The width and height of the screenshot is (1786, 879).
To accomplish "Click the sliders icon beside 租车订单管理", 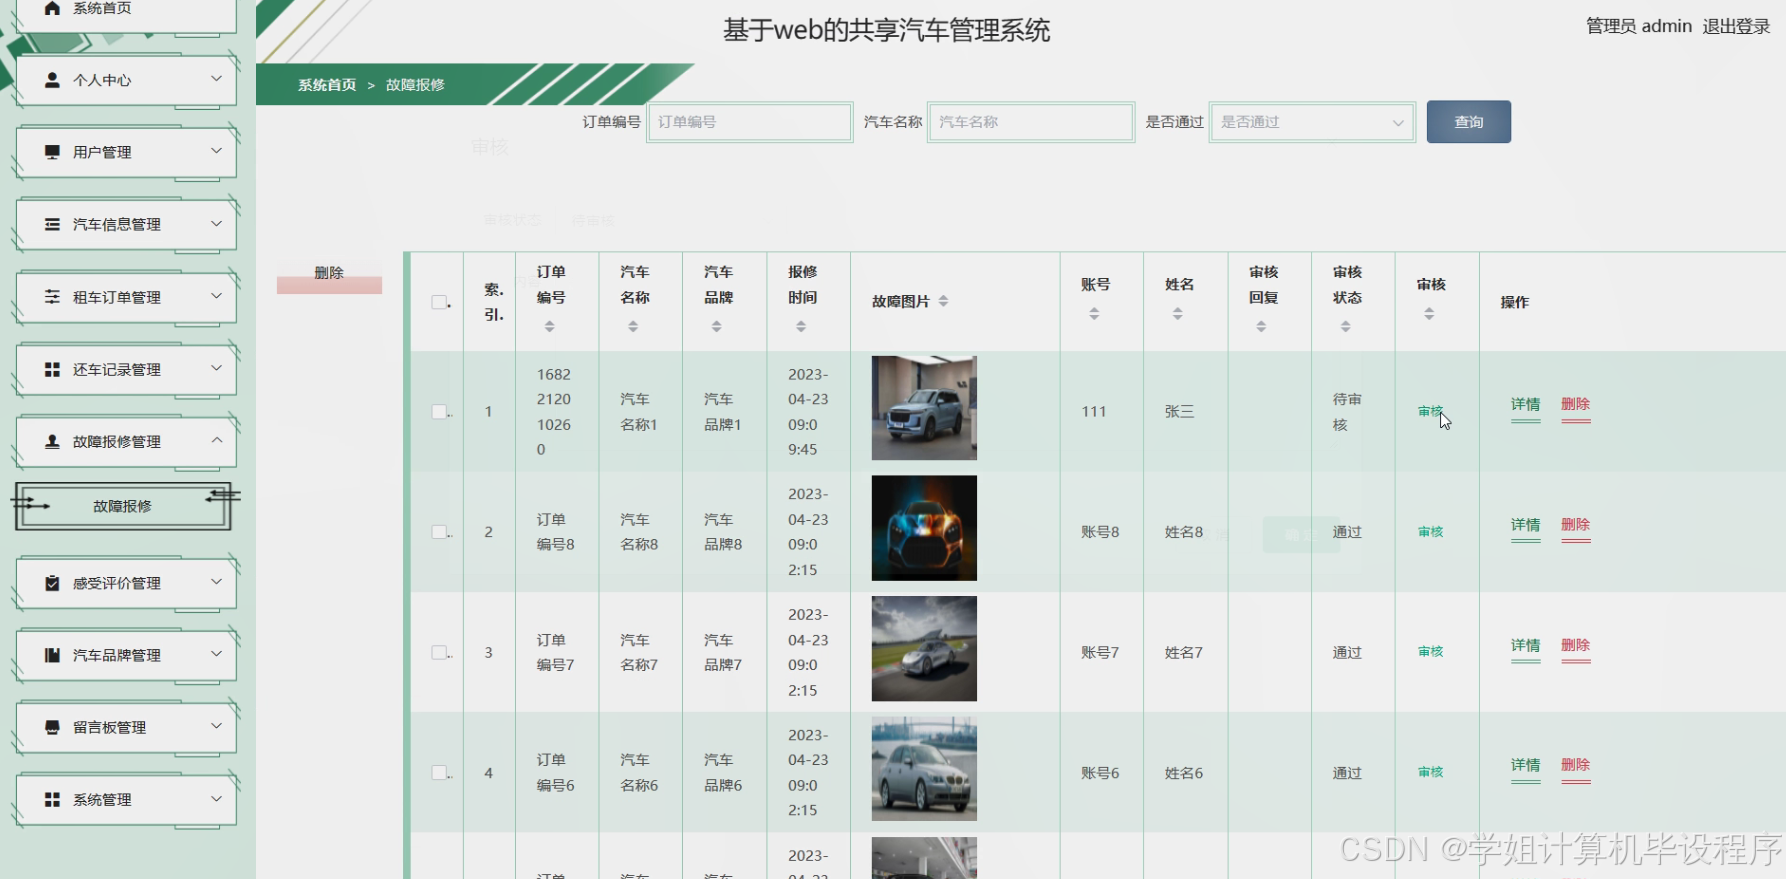I will click(52, 297).
